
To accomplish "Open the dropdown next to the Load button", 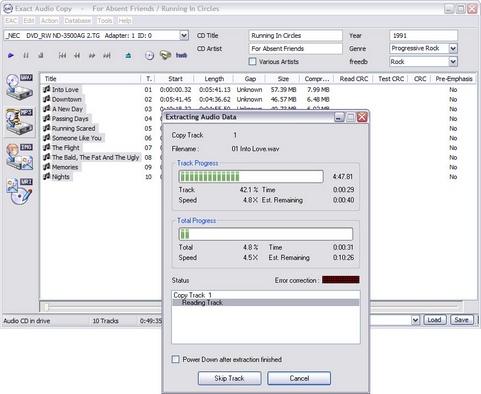I will [415, 320].
